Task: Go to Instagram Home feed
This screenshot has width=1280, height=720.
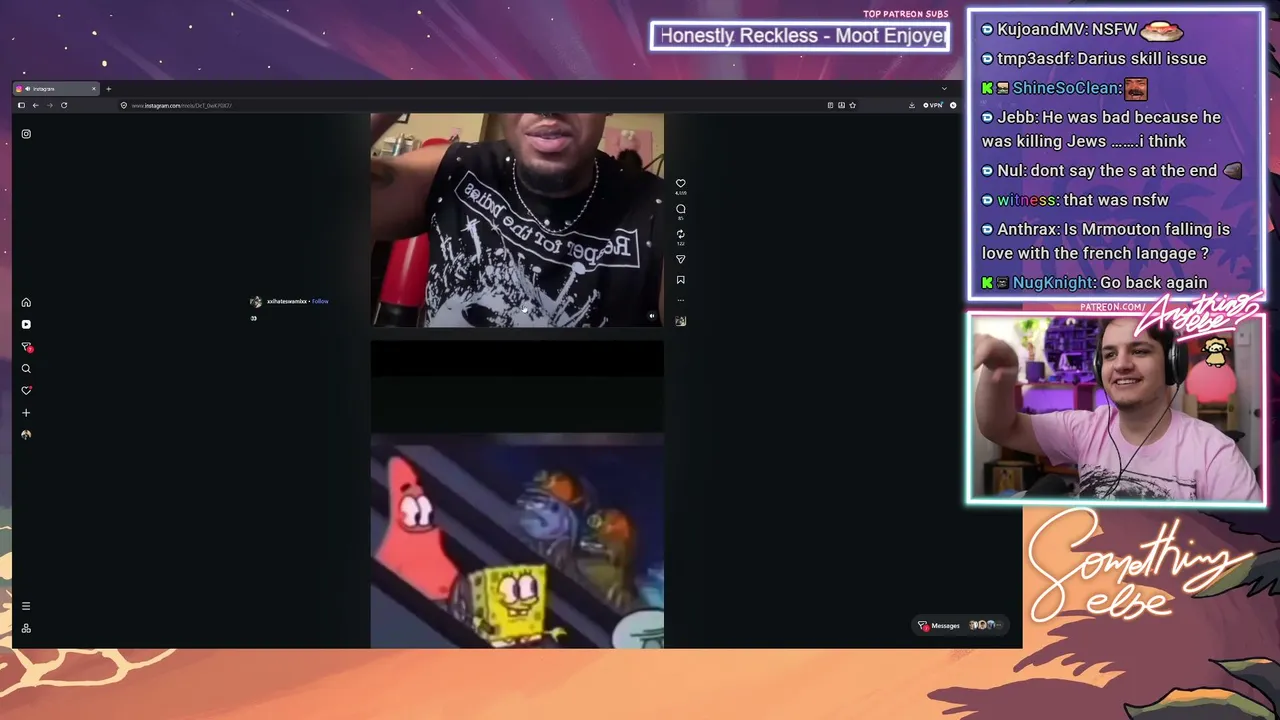Action: pos(26,302)
